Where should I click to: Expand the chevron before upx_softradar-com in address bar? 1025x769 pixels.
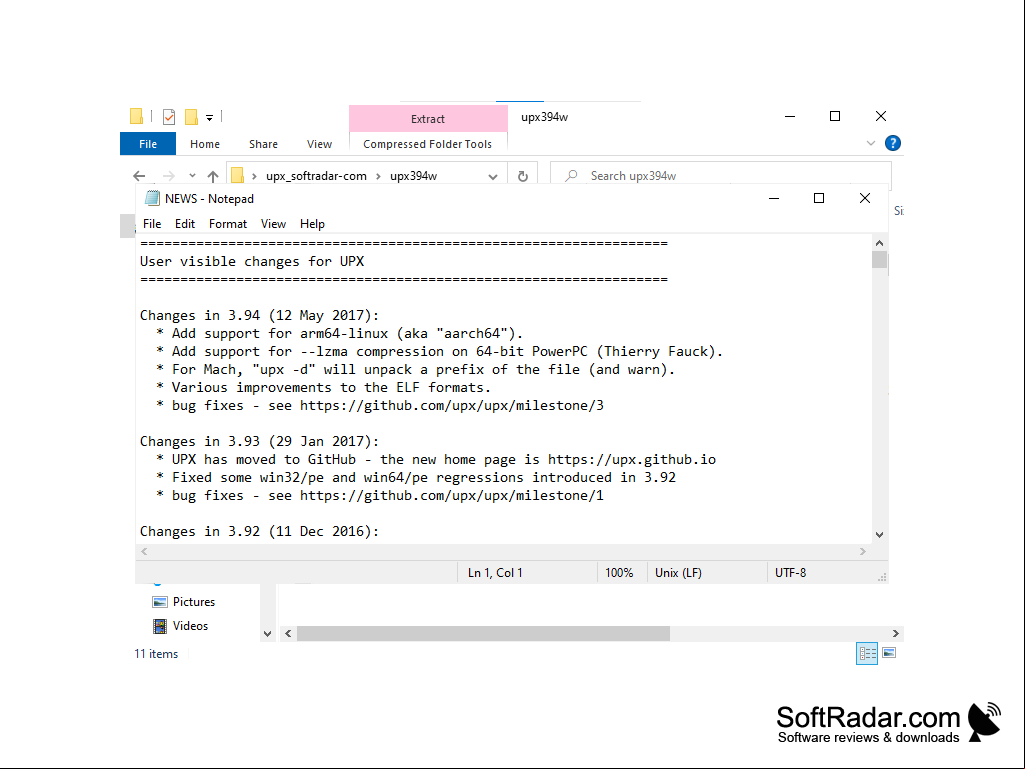pos(254,176)
